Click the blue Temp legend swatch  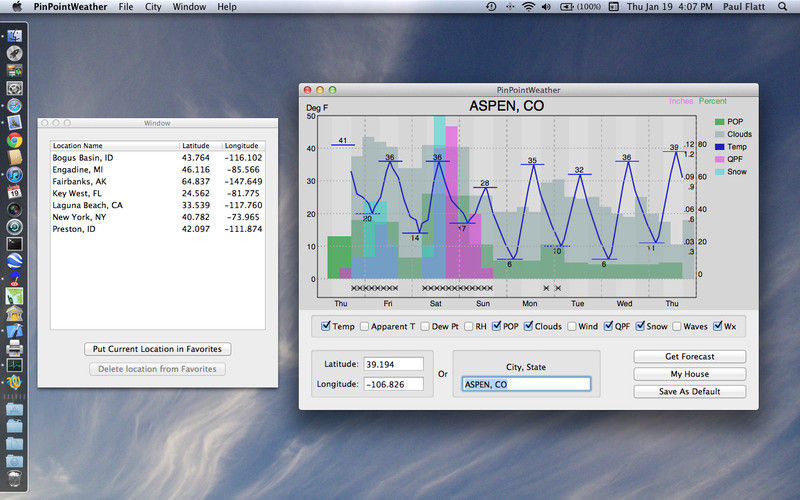719,147
